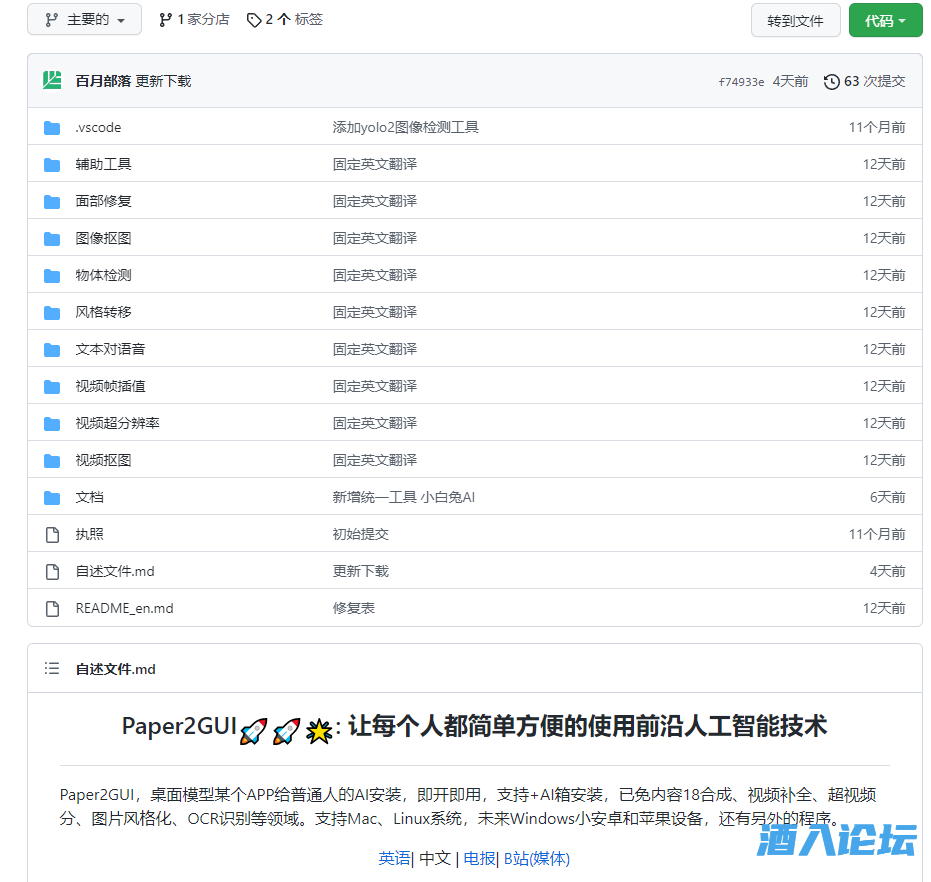The width and height of the screenshot is (931, 882).
Task: Click the folder icon for .vscode
Action: pos(52,128)
